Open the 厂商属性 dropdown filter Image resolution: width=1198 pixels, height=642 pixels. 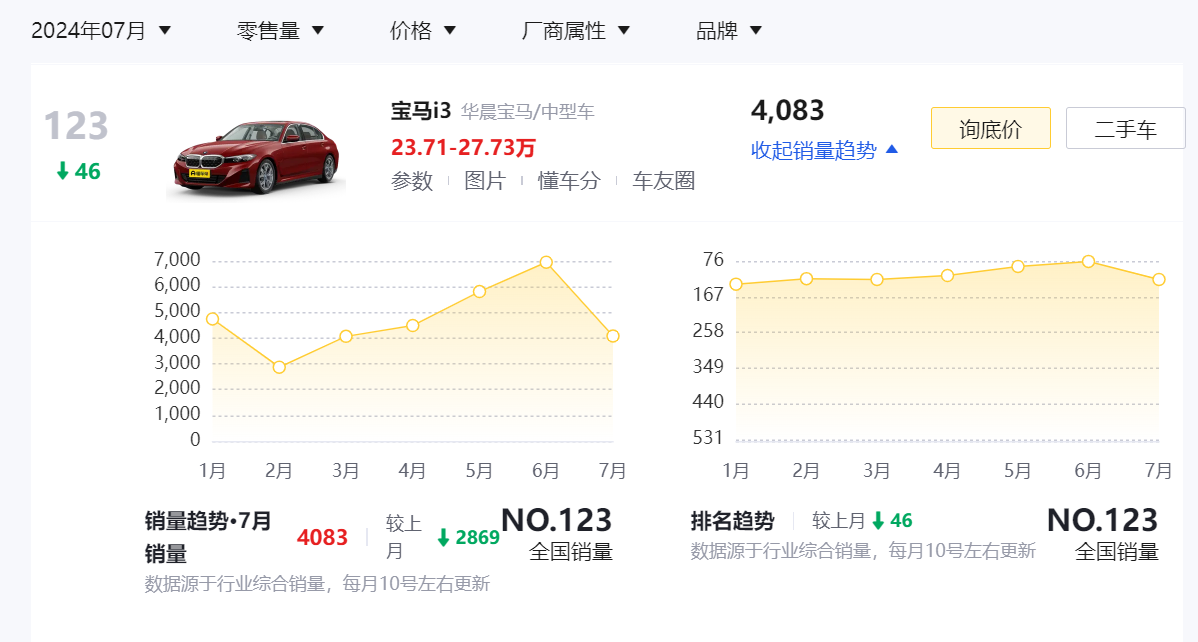pyautogui.click(x=575, y=31)
